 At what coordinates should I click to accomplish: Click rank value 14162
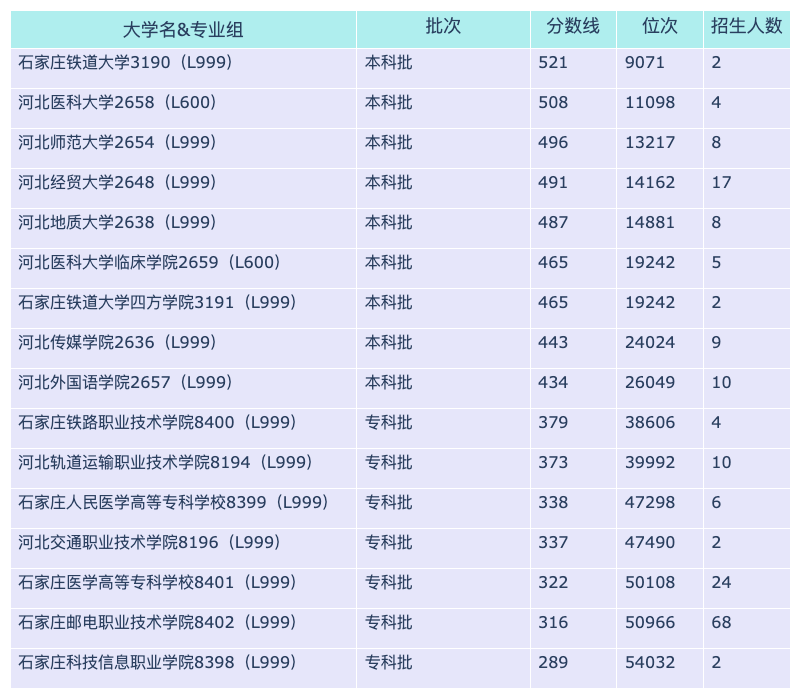[650, 182]
